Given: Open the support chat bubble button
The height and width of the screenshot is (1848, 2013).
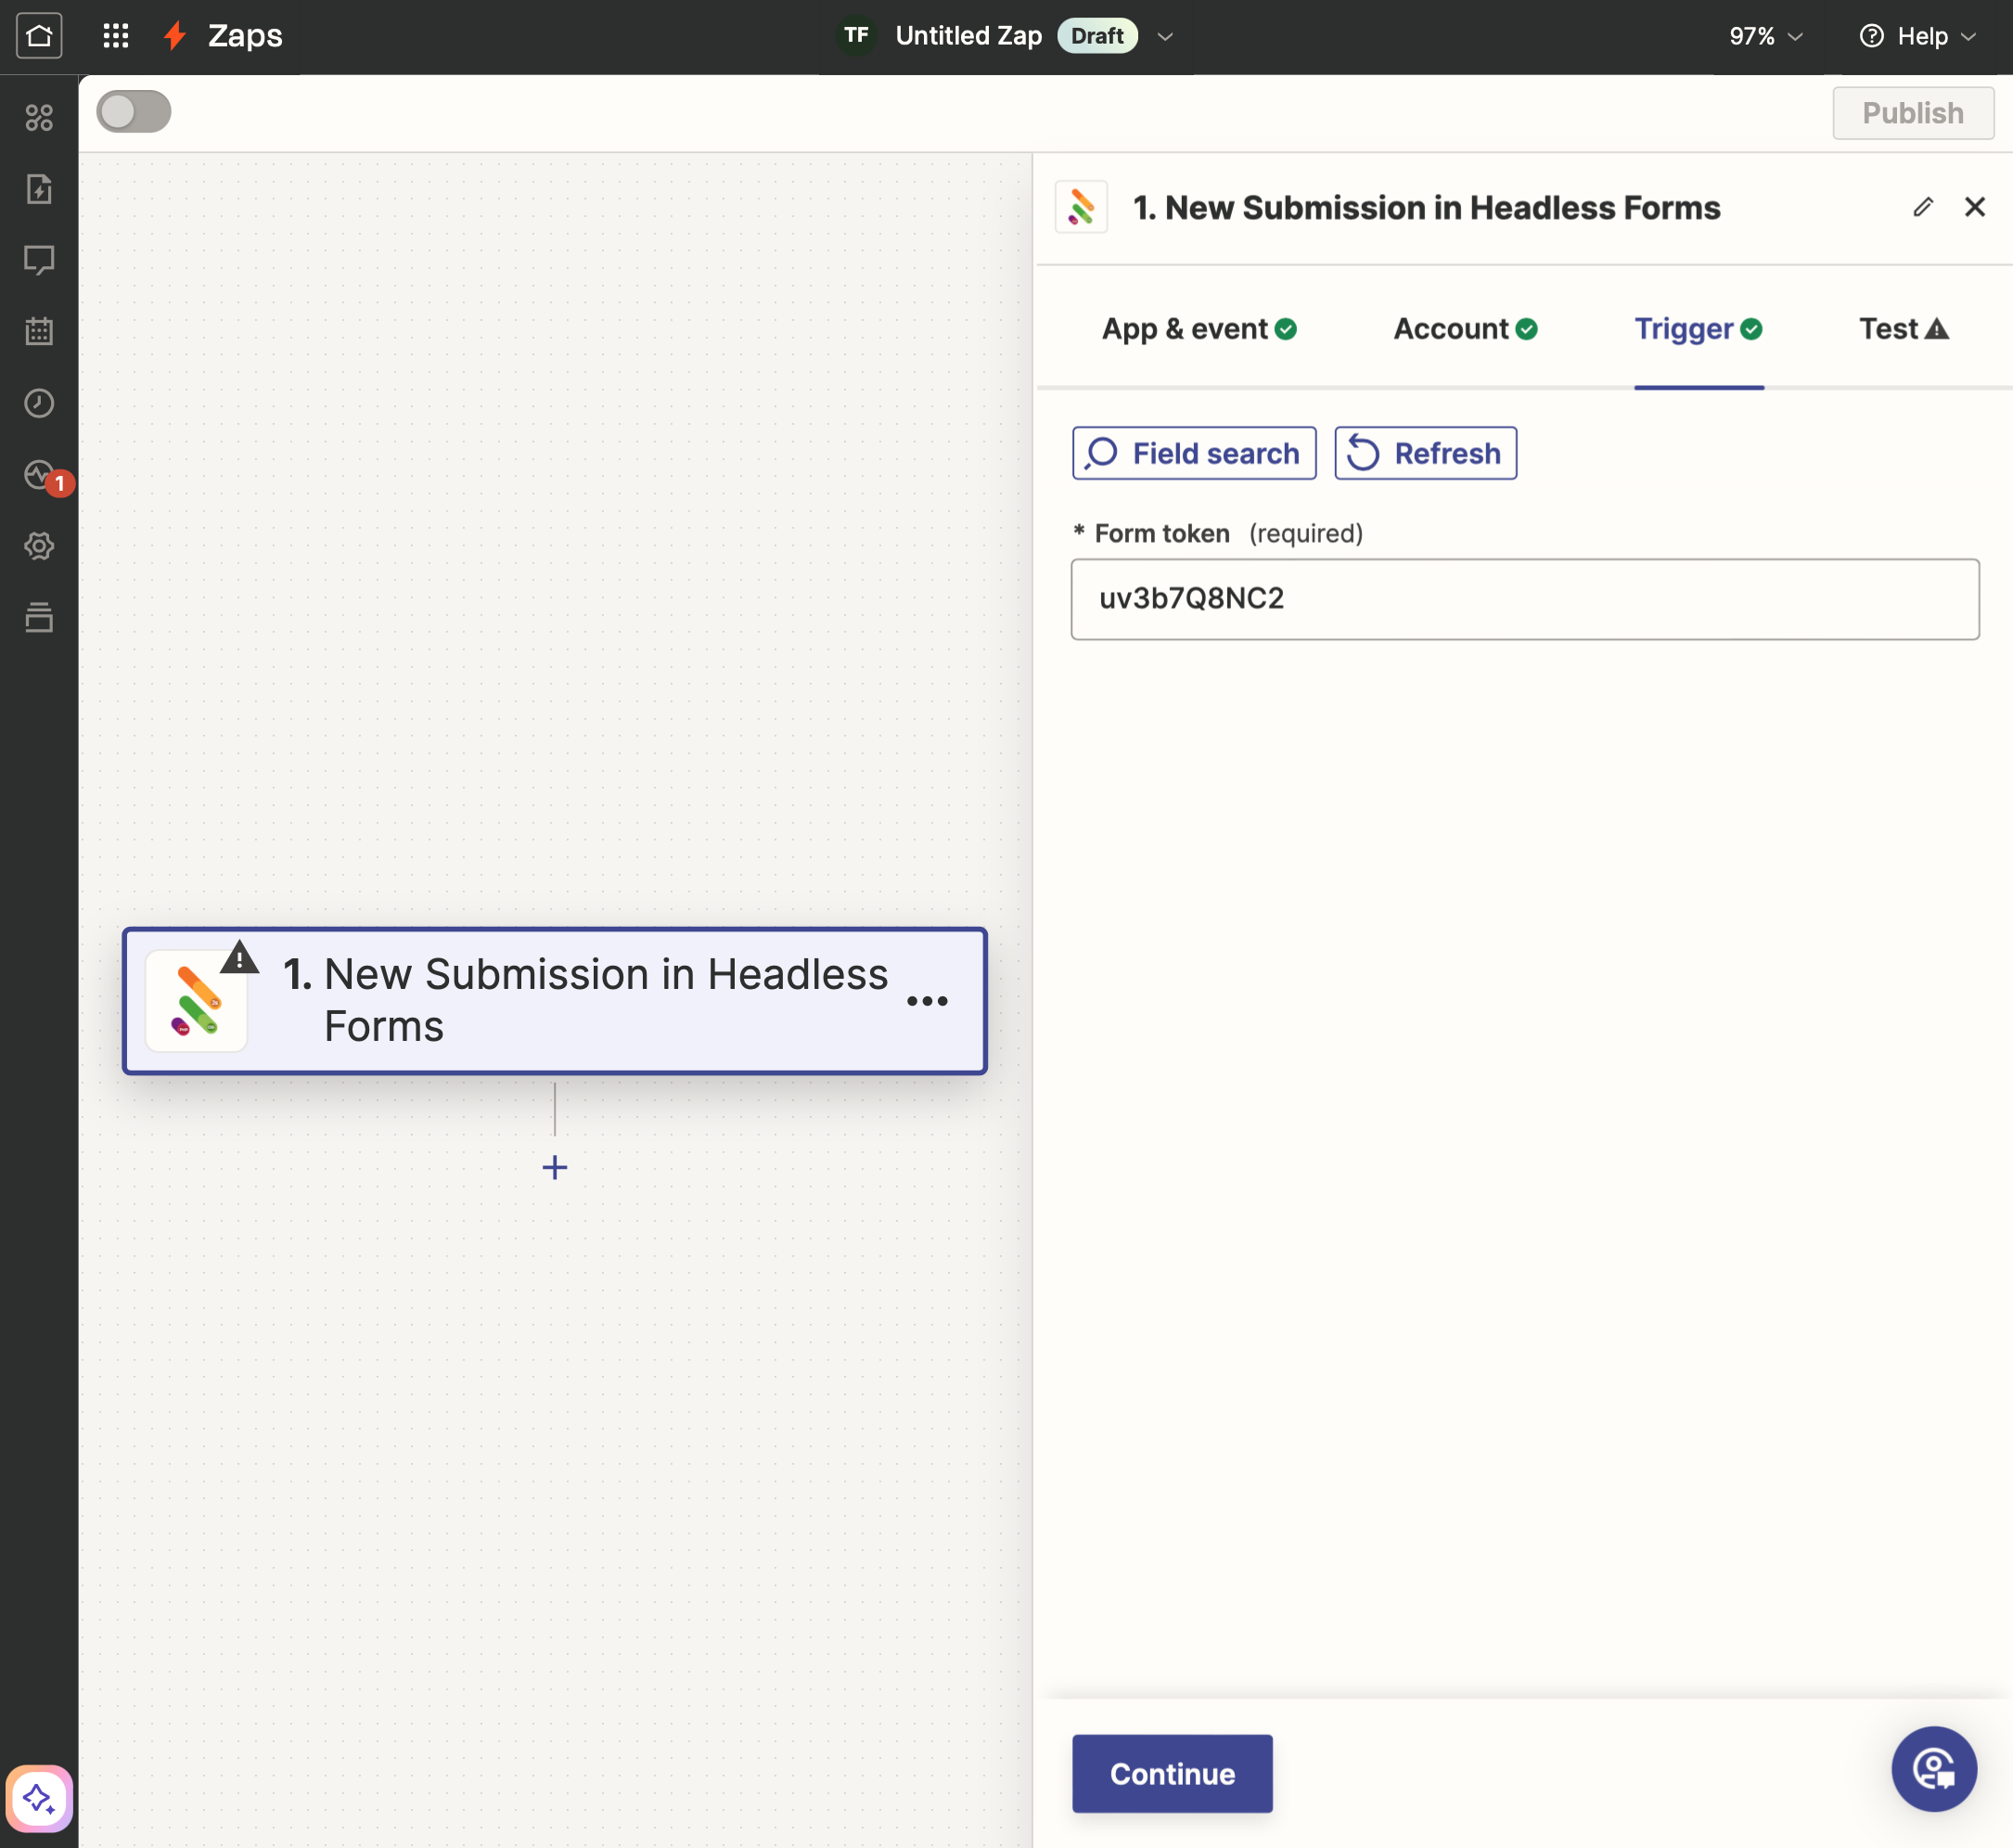Looking at the screenshot, I should tap(1933, 1769).
